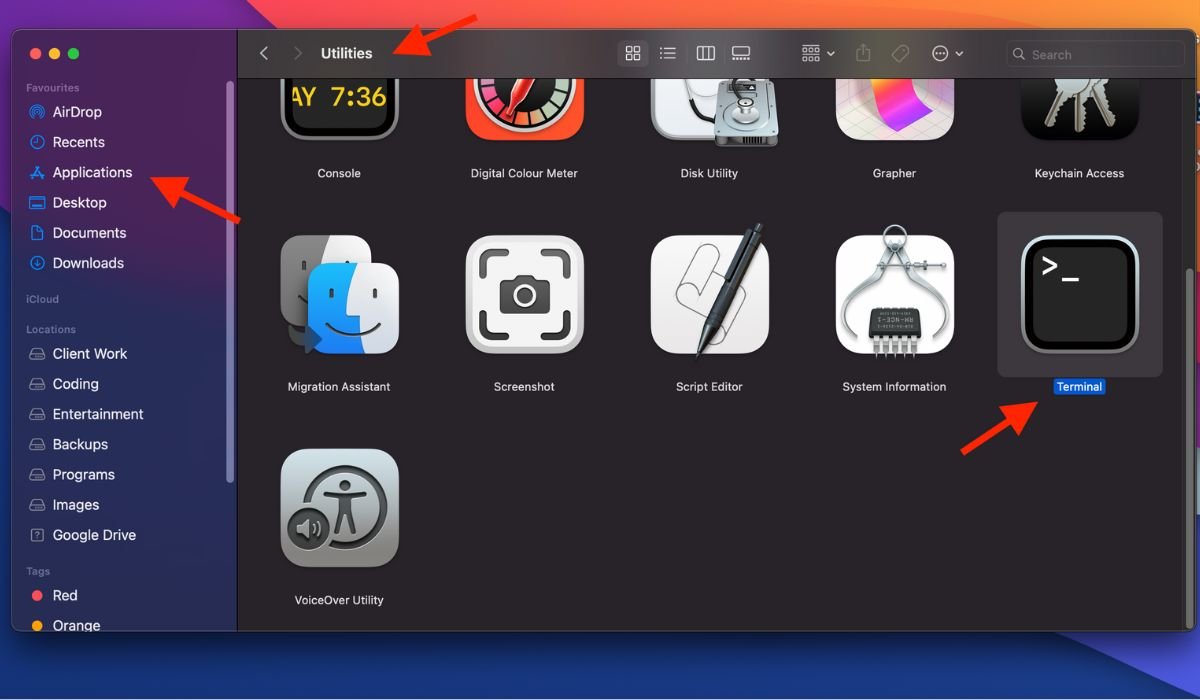Image resolution: width=1200 pixels, height=700 pixels.
Task: Select the Grapher app icon
Action: click(x=894, y=109)
